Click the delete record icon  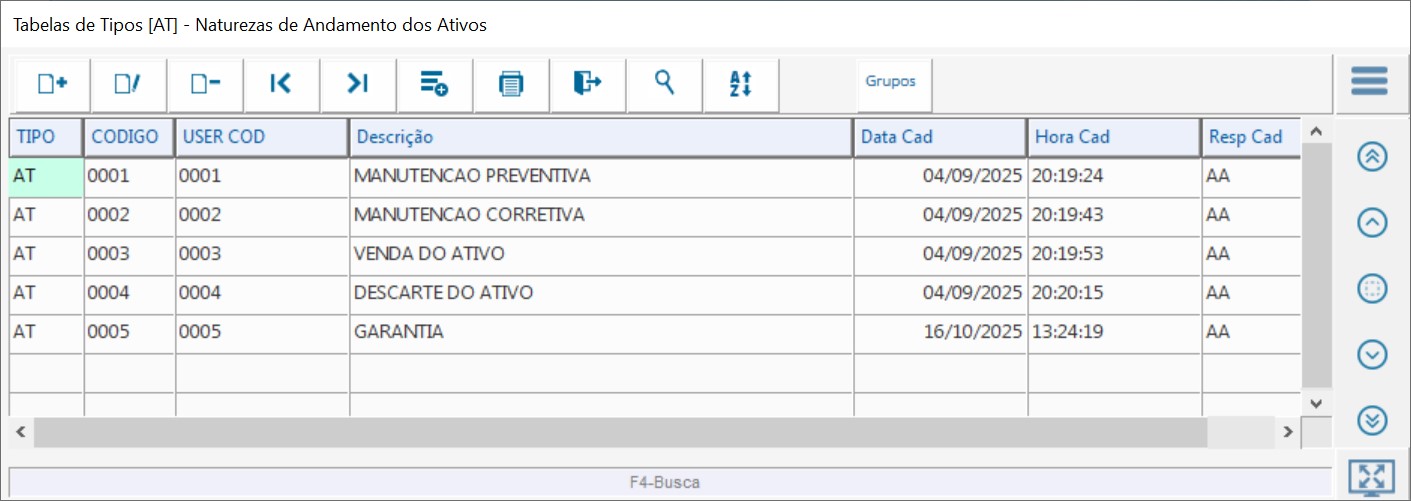click(x=205, y=84)
